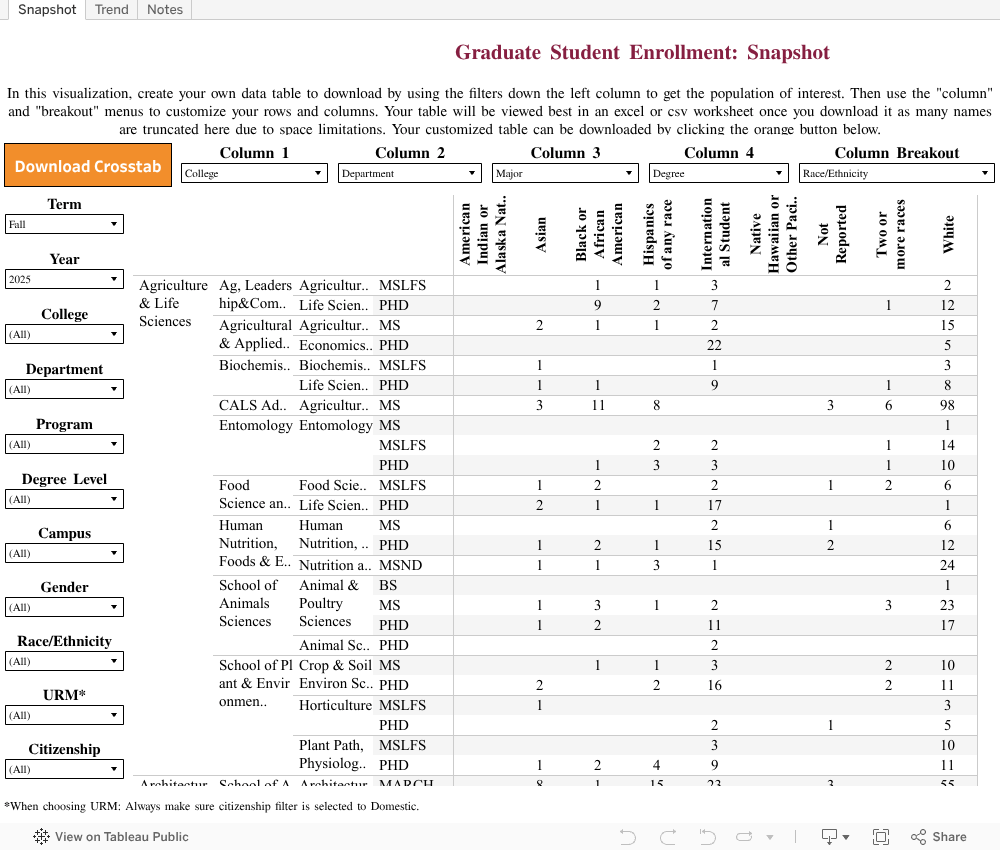Viewport: 1000px width, 850px height.
Task: Click the View on Tableau Public link
Action: coord(122,837)
